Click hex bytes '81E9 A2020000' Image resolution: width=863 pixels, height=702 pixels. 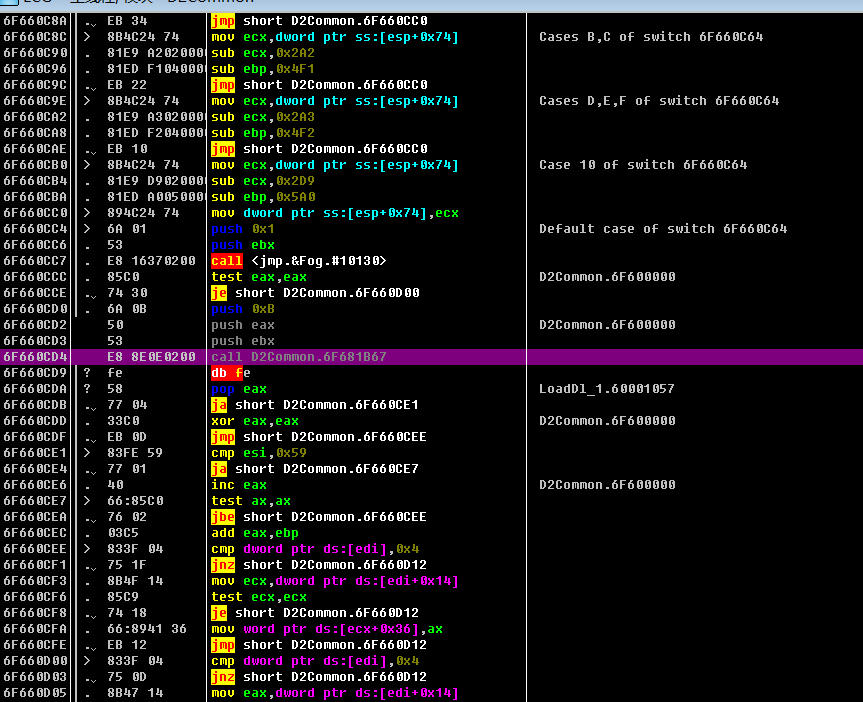156,53
